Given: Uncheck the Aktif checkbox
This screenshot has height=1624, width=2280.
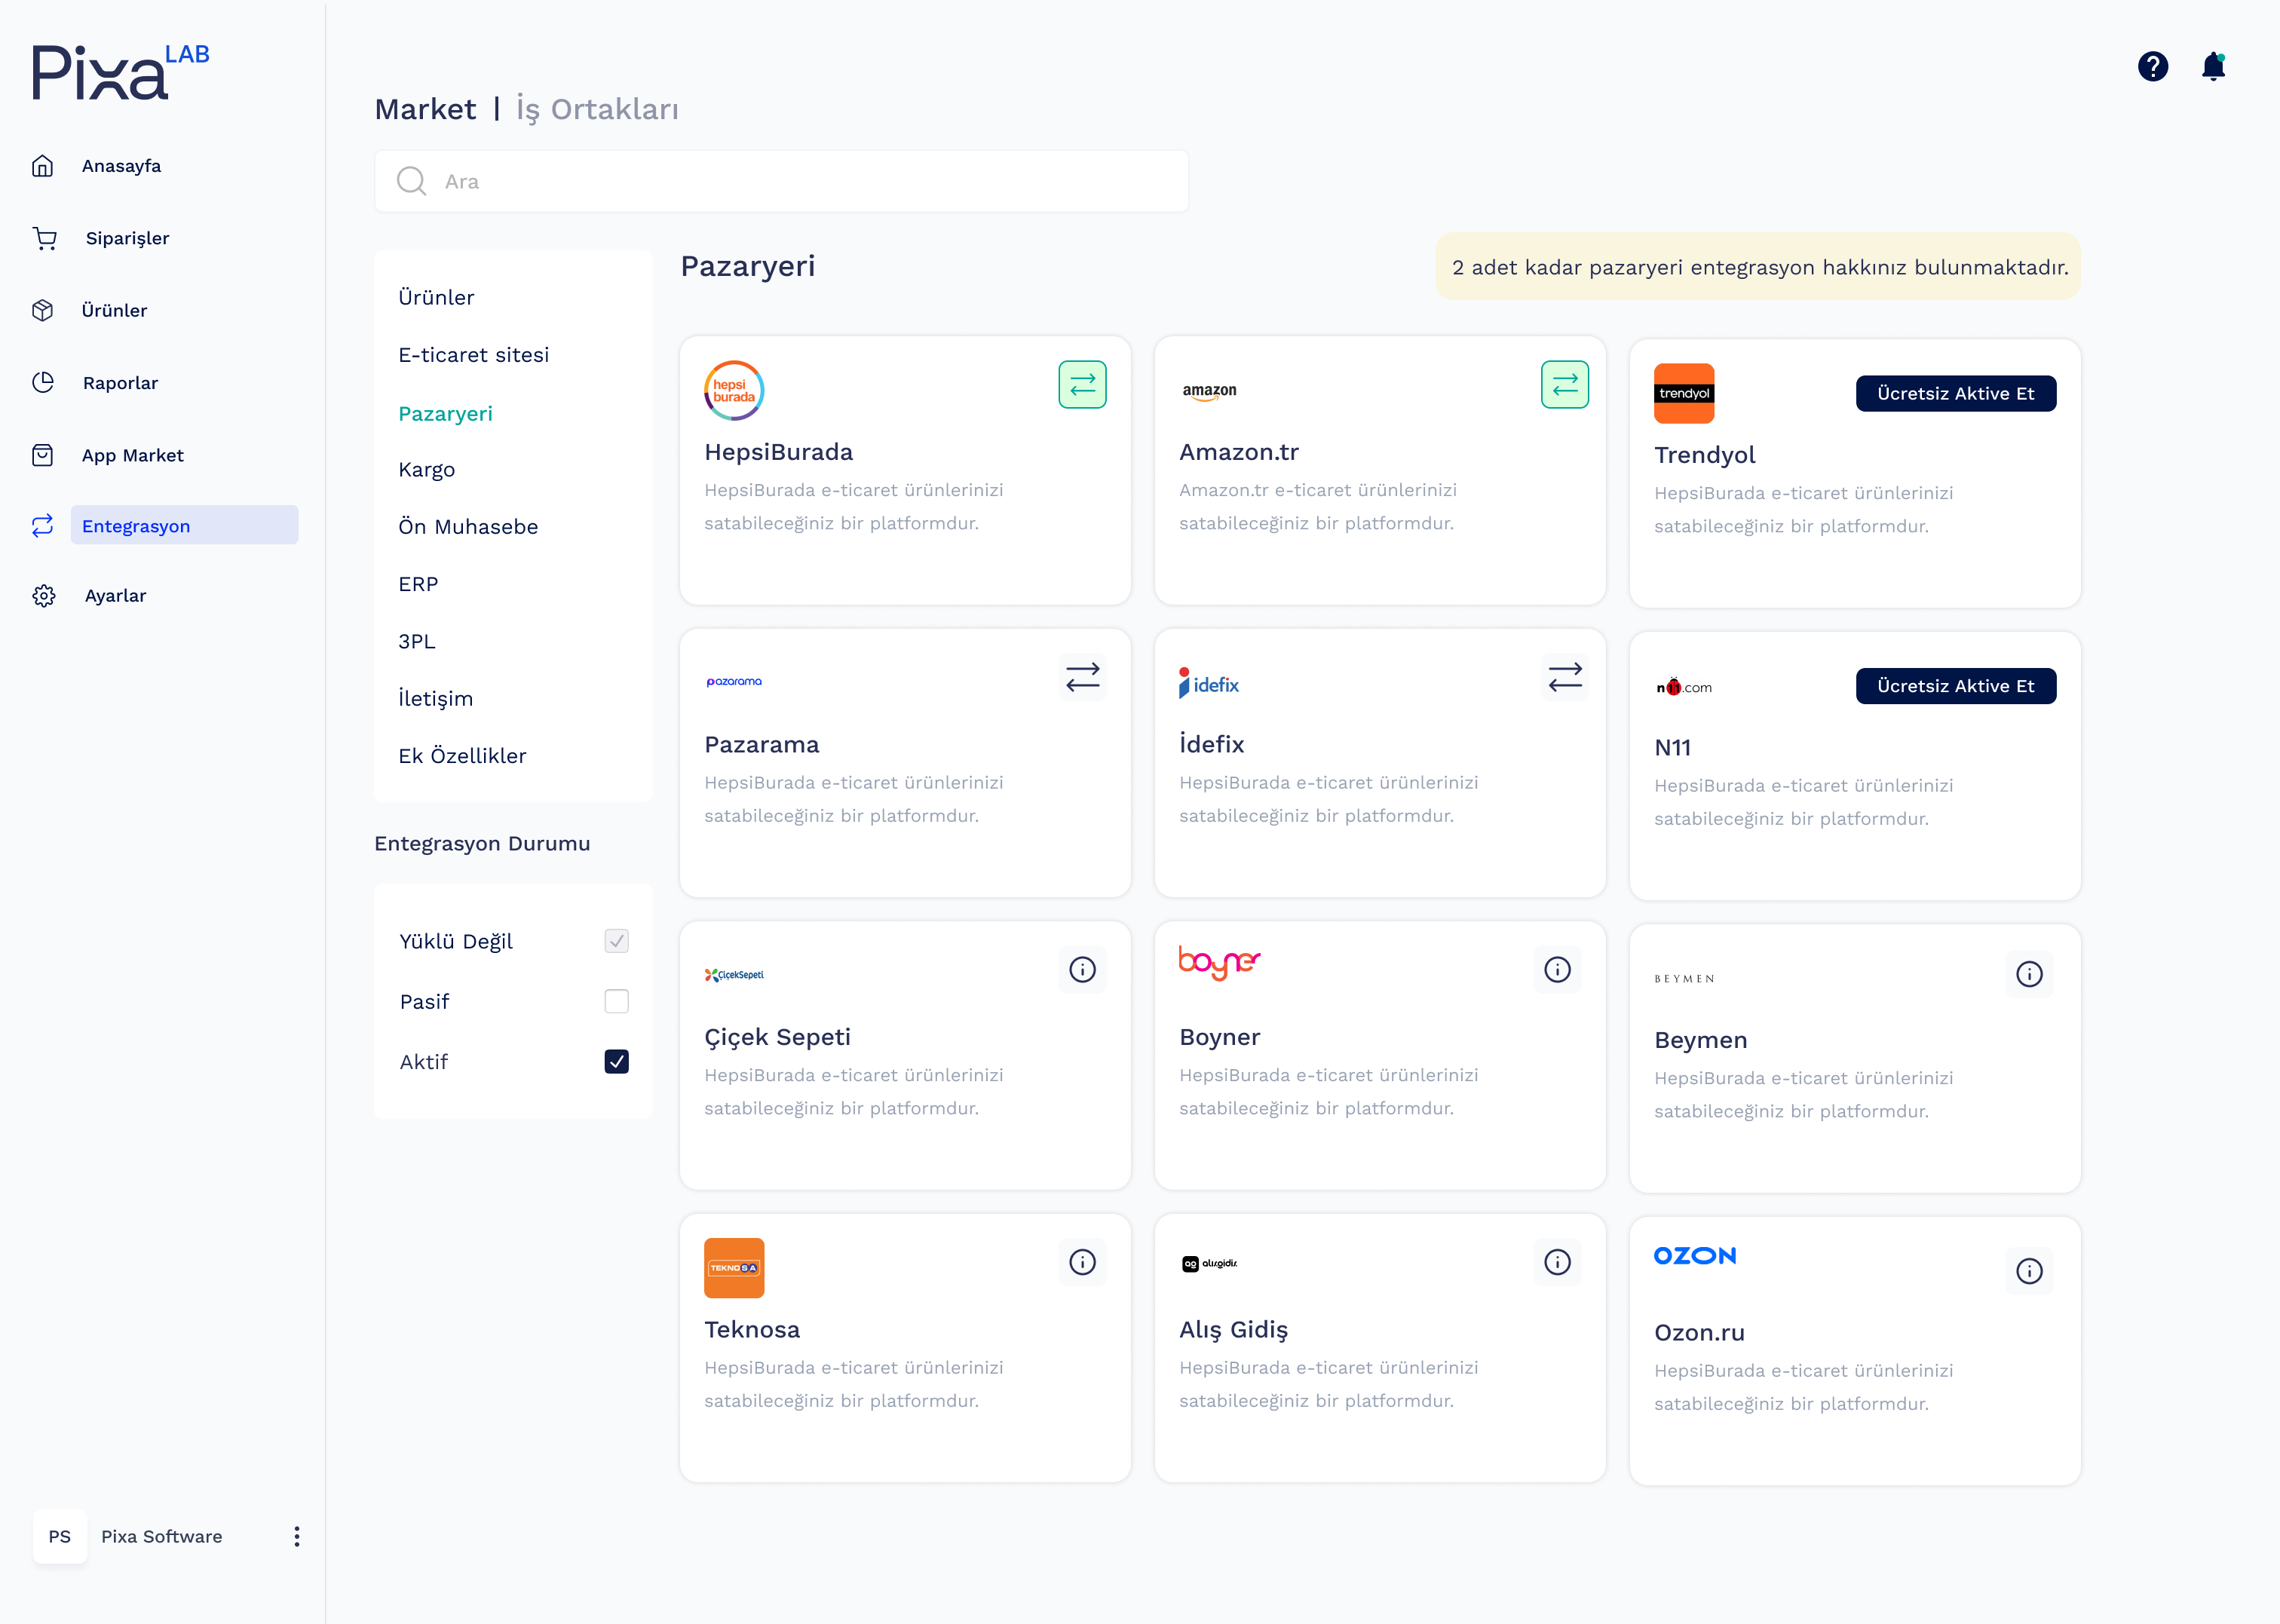Looking at the screenshot, I should [616, 1061].
